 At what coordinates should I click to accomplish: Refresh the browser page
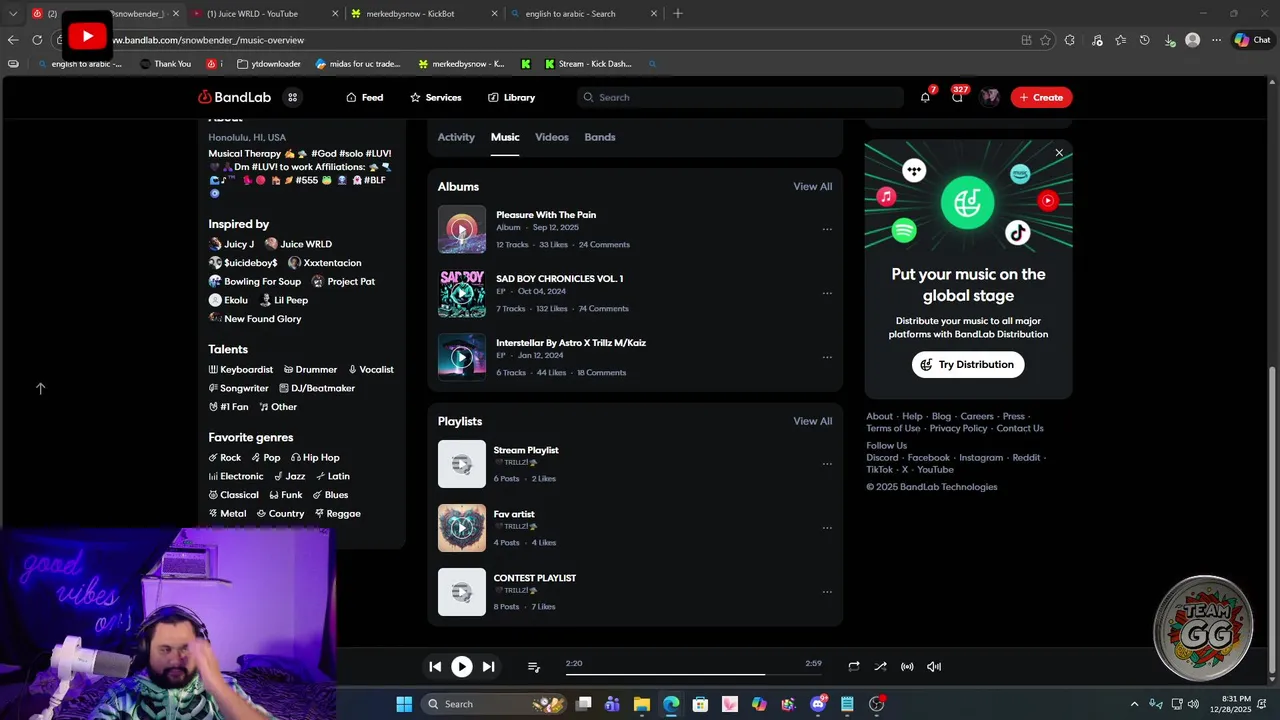[x=37, y=40]
